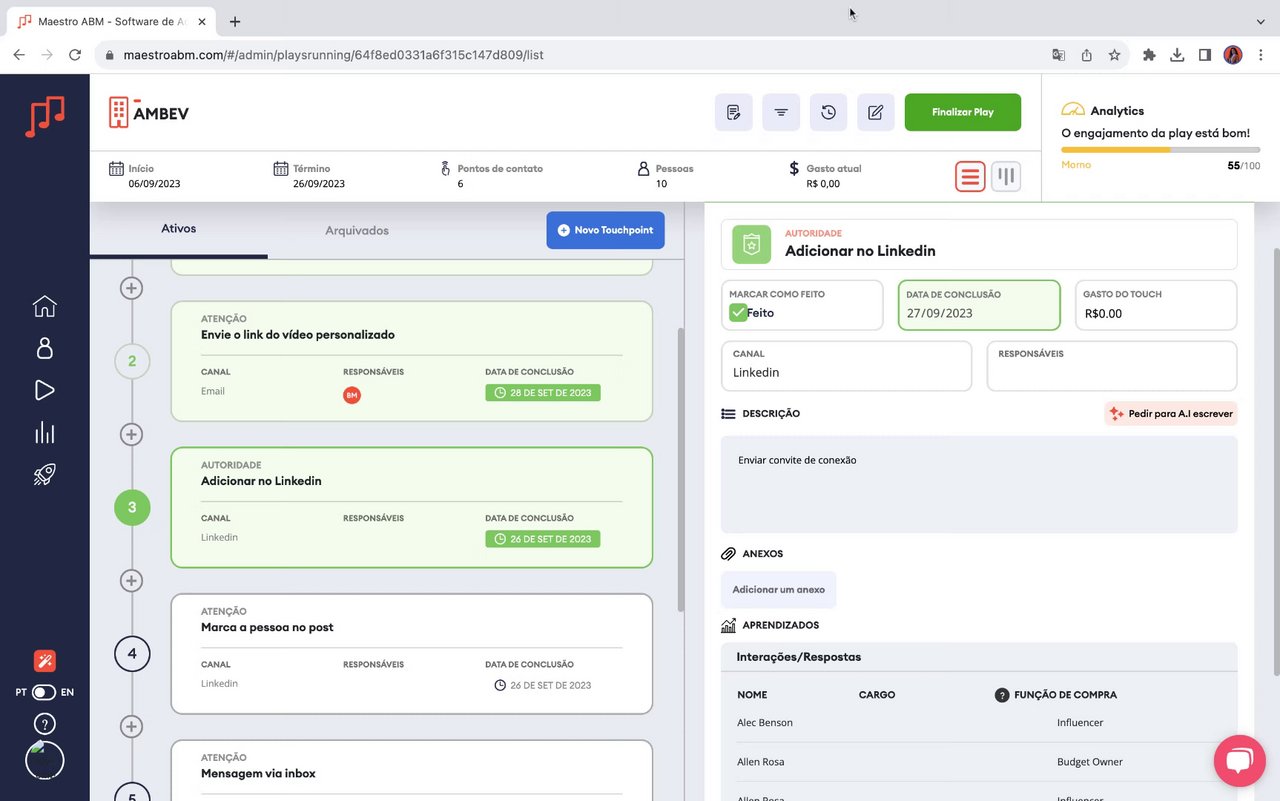
Task: Click step number 4 timeline marker
Action: (x=132, y=654)
